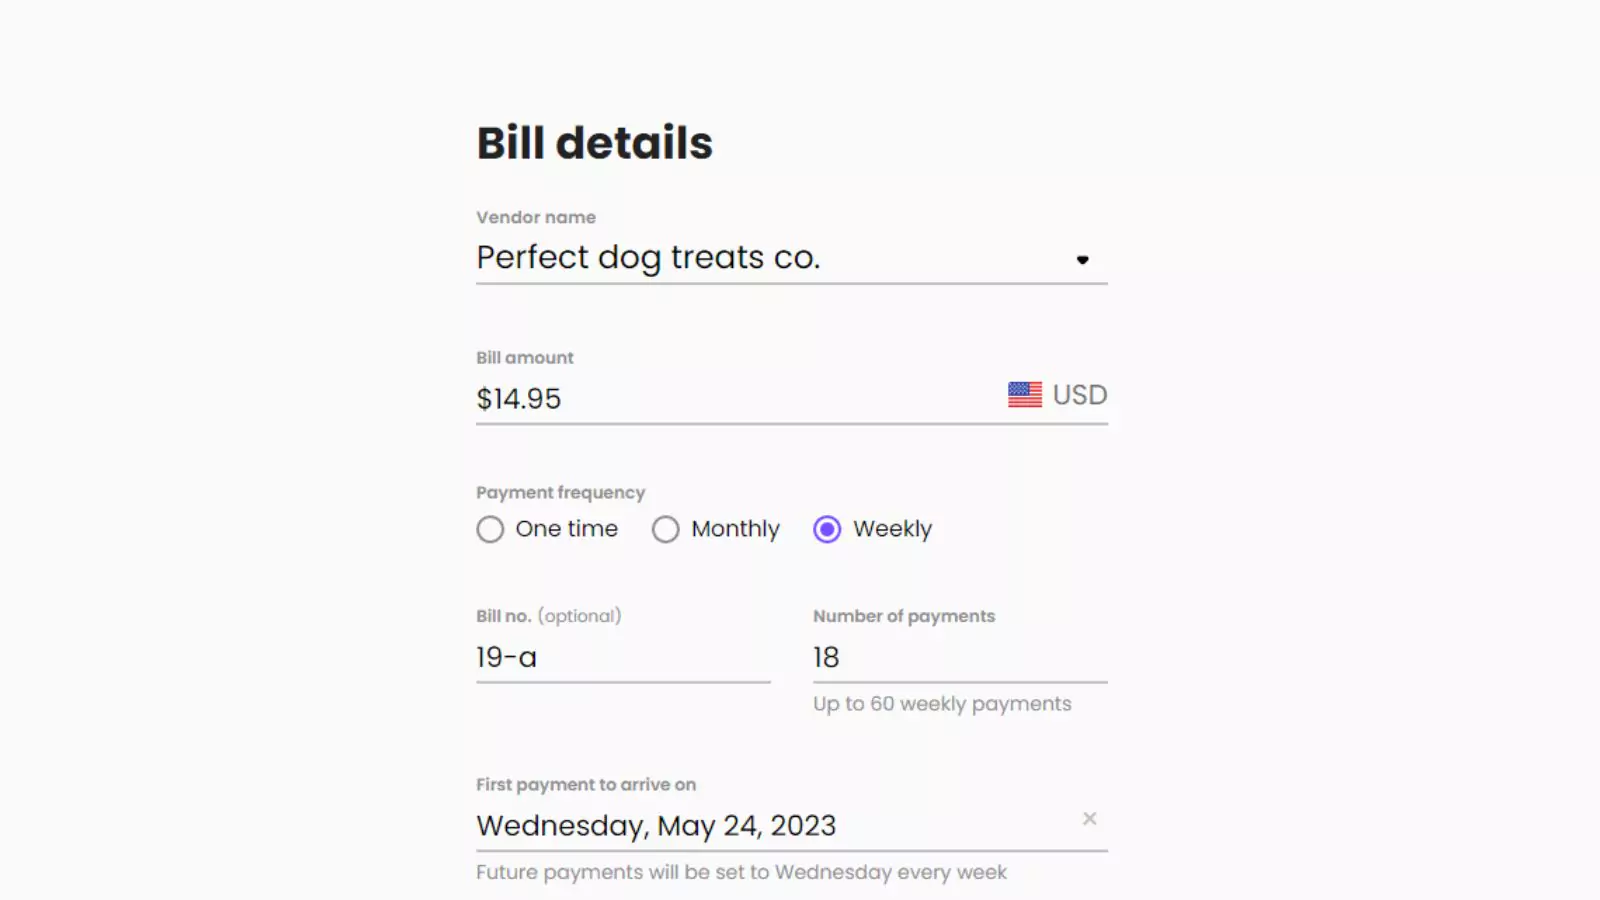Click the Vendor name field label
The width and height of the screenshot is (1600, 900).
click(536, 217)
